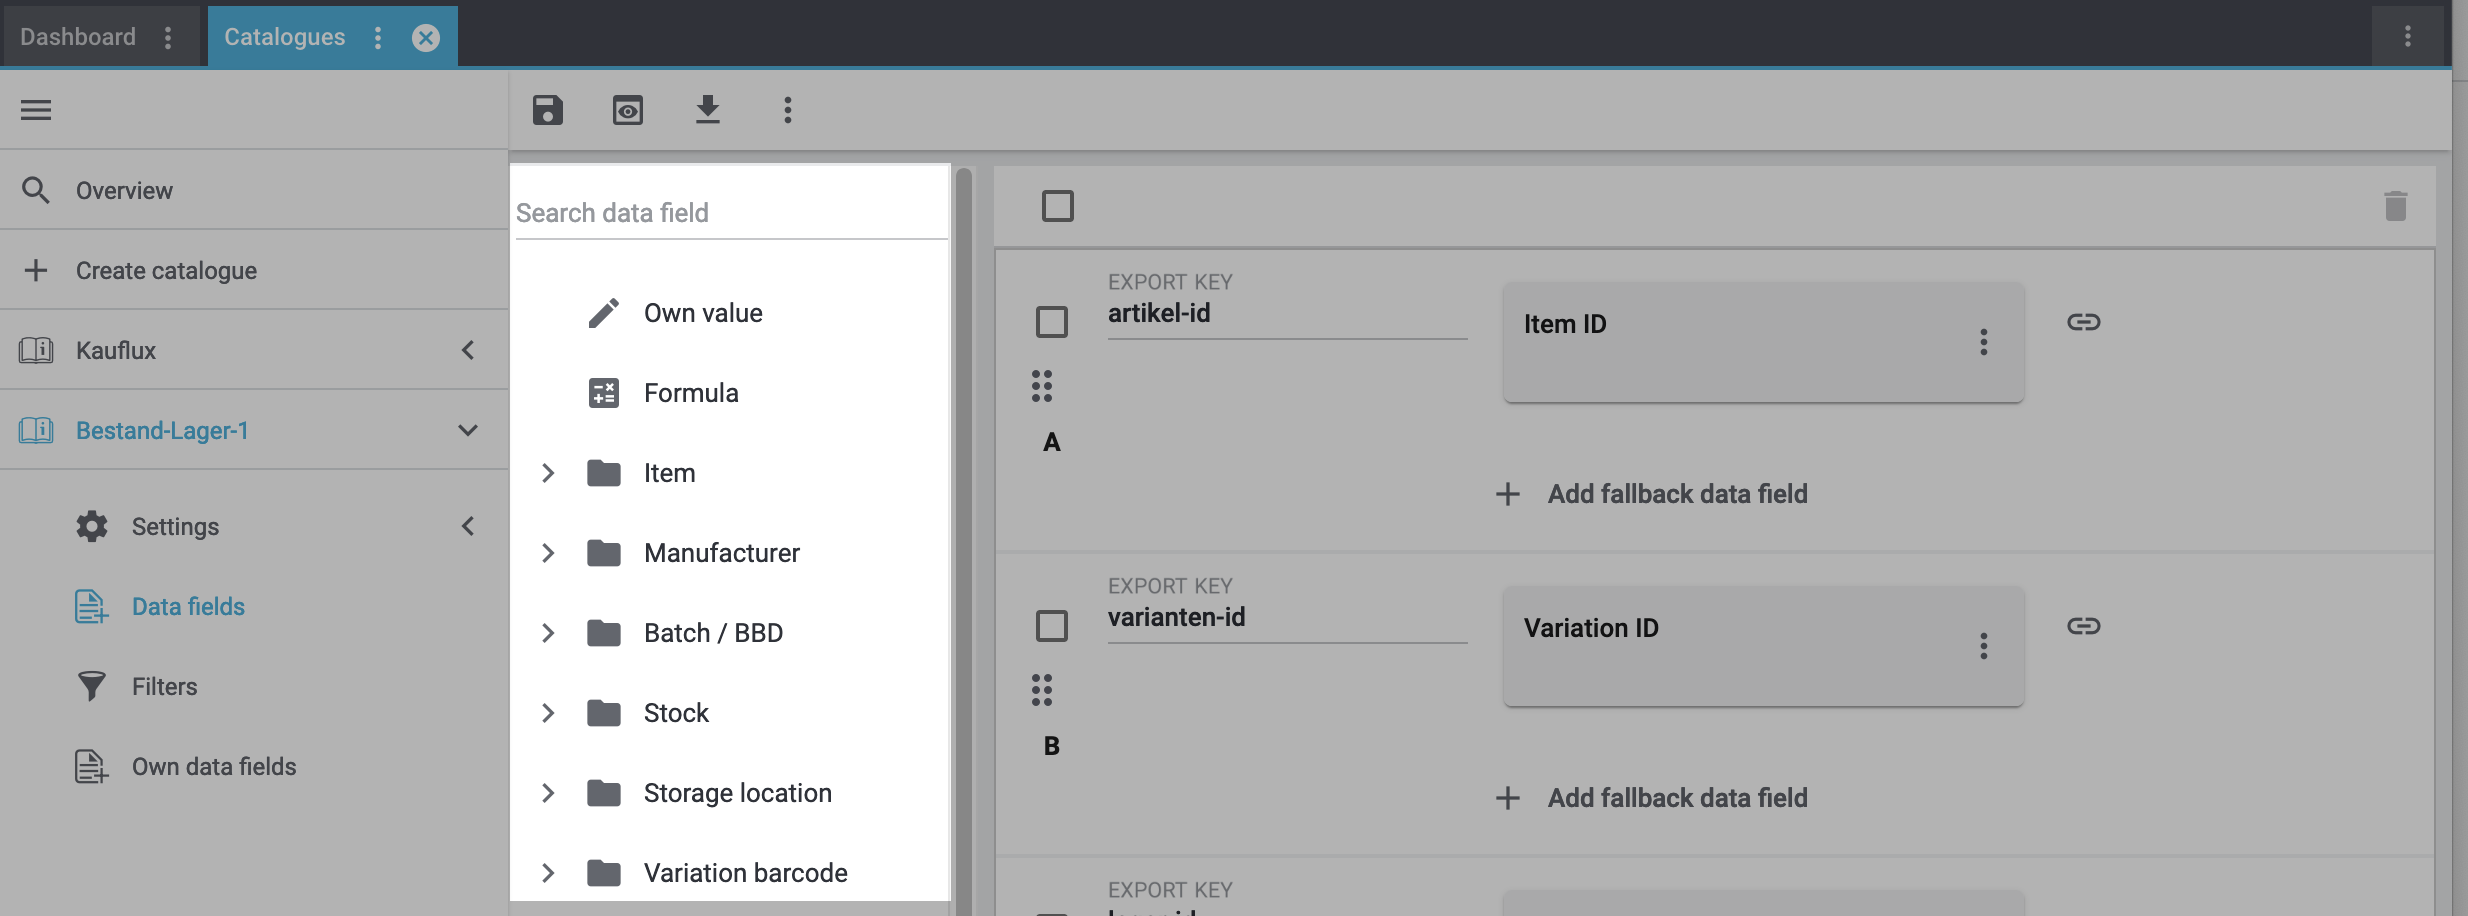Image resolution: width=2468 pixels, height=916 pixels.
Task: Collapse the Bestand-Lager-1 catalogue
Action: point(467,430)
